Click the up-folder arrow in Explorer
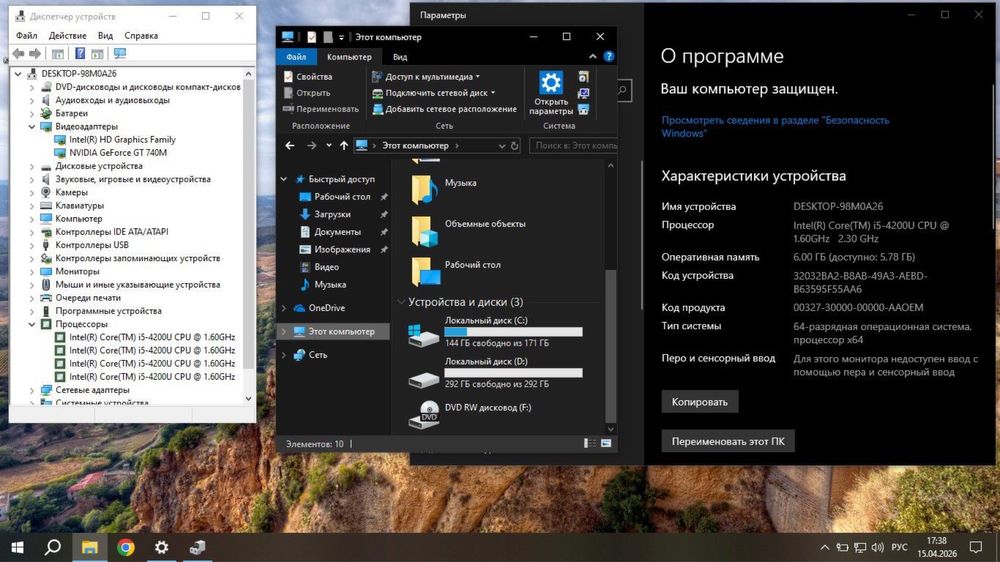 (x=344, y=146)
